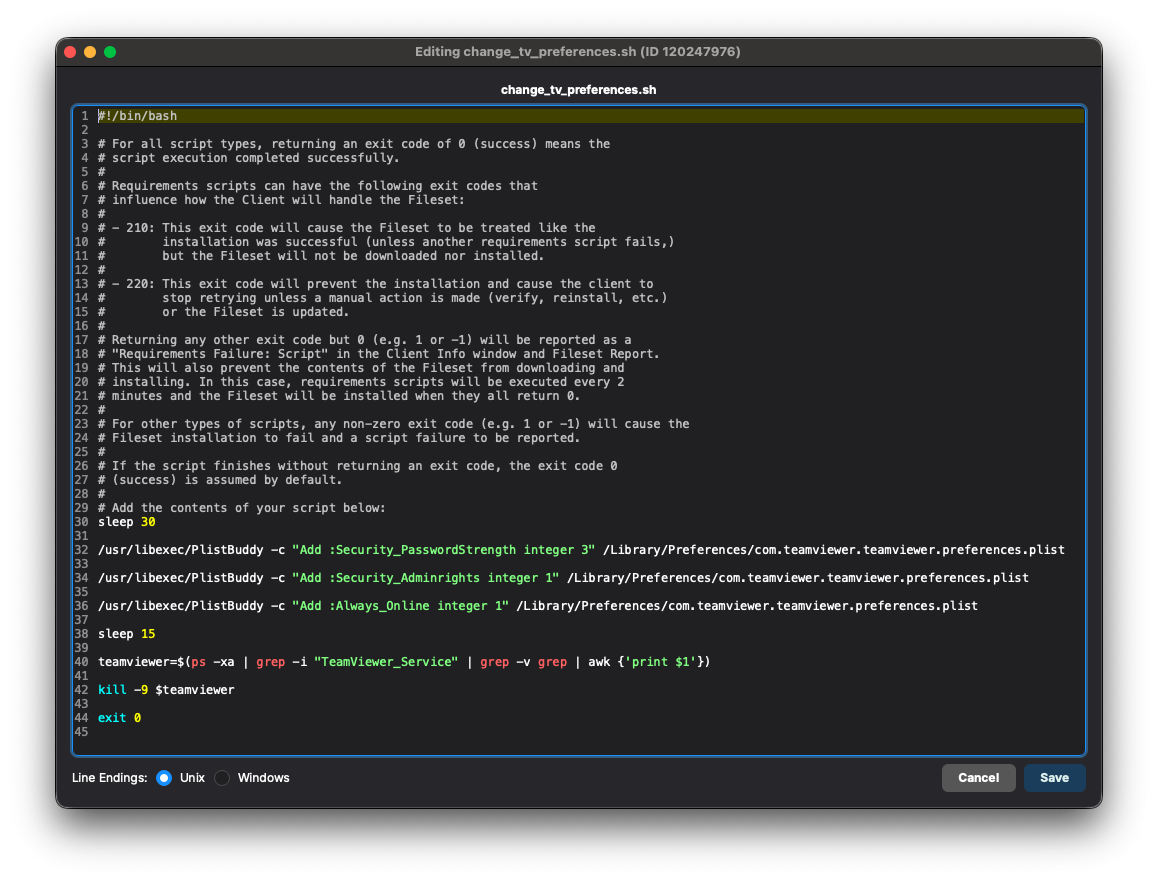Click the change_tv_preferences.sh filename header
The width and height of the screenshot is (1158, 882).
(x=578, y=90)
